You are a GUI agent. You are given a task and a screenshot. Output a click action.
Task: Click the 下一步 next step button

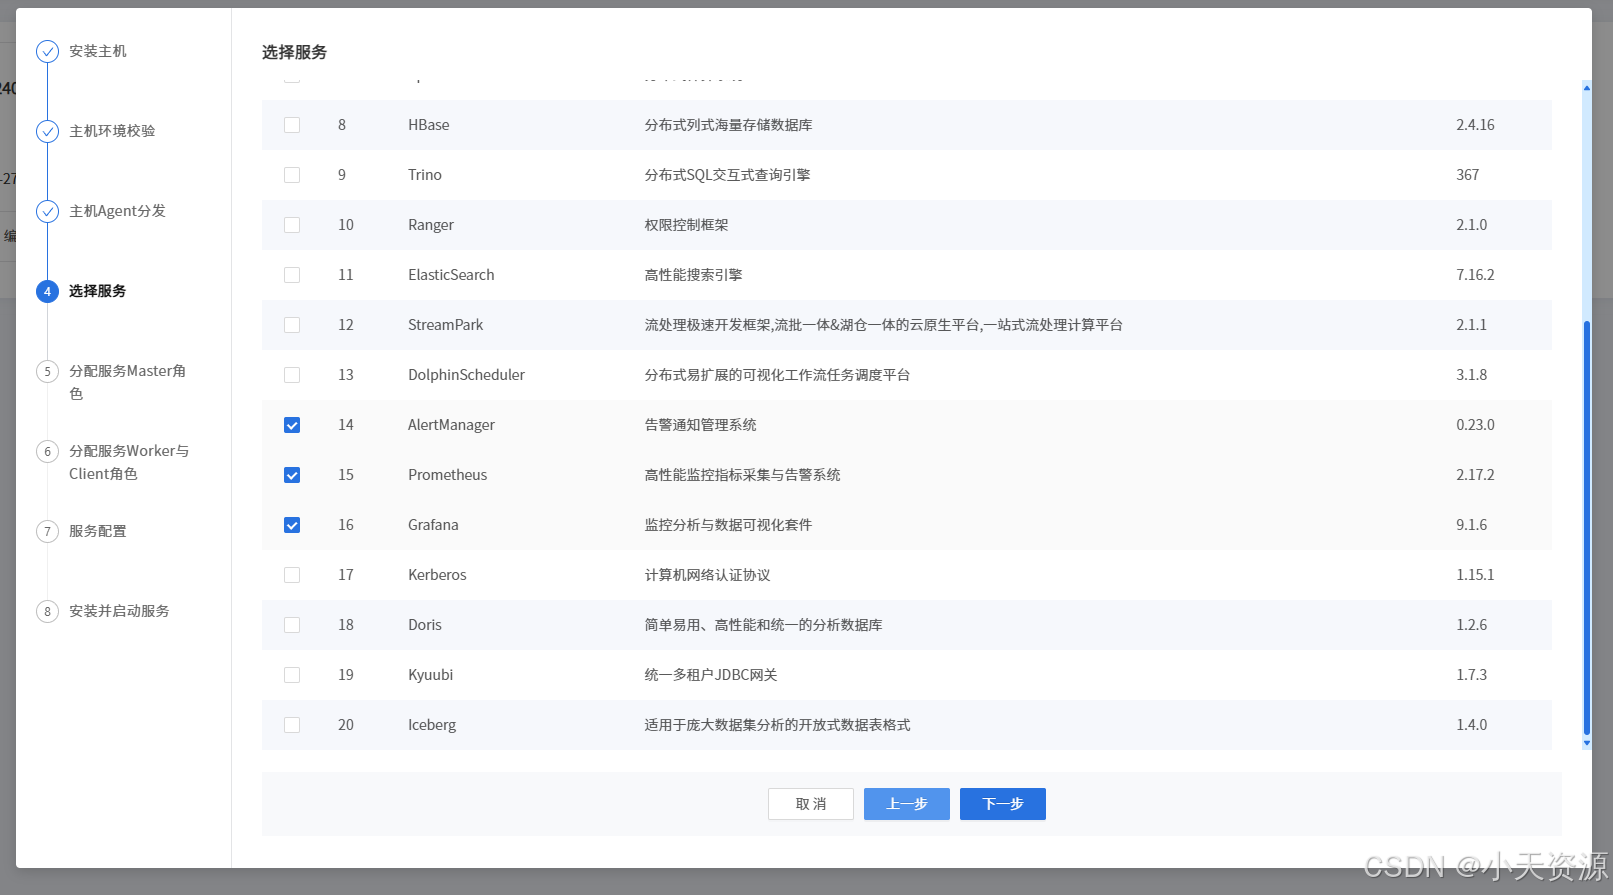1002,804
